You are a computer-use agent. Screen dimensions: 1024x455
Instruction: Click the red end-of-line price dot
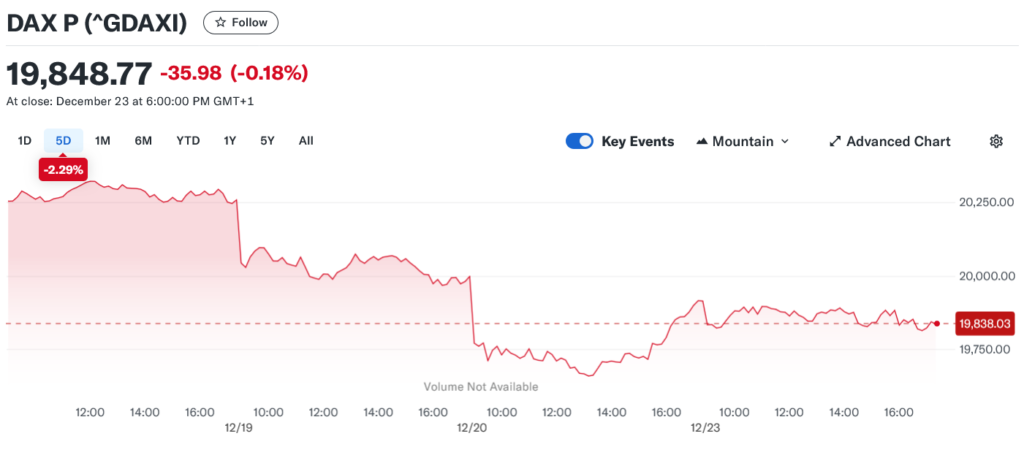tap(937, 323)
